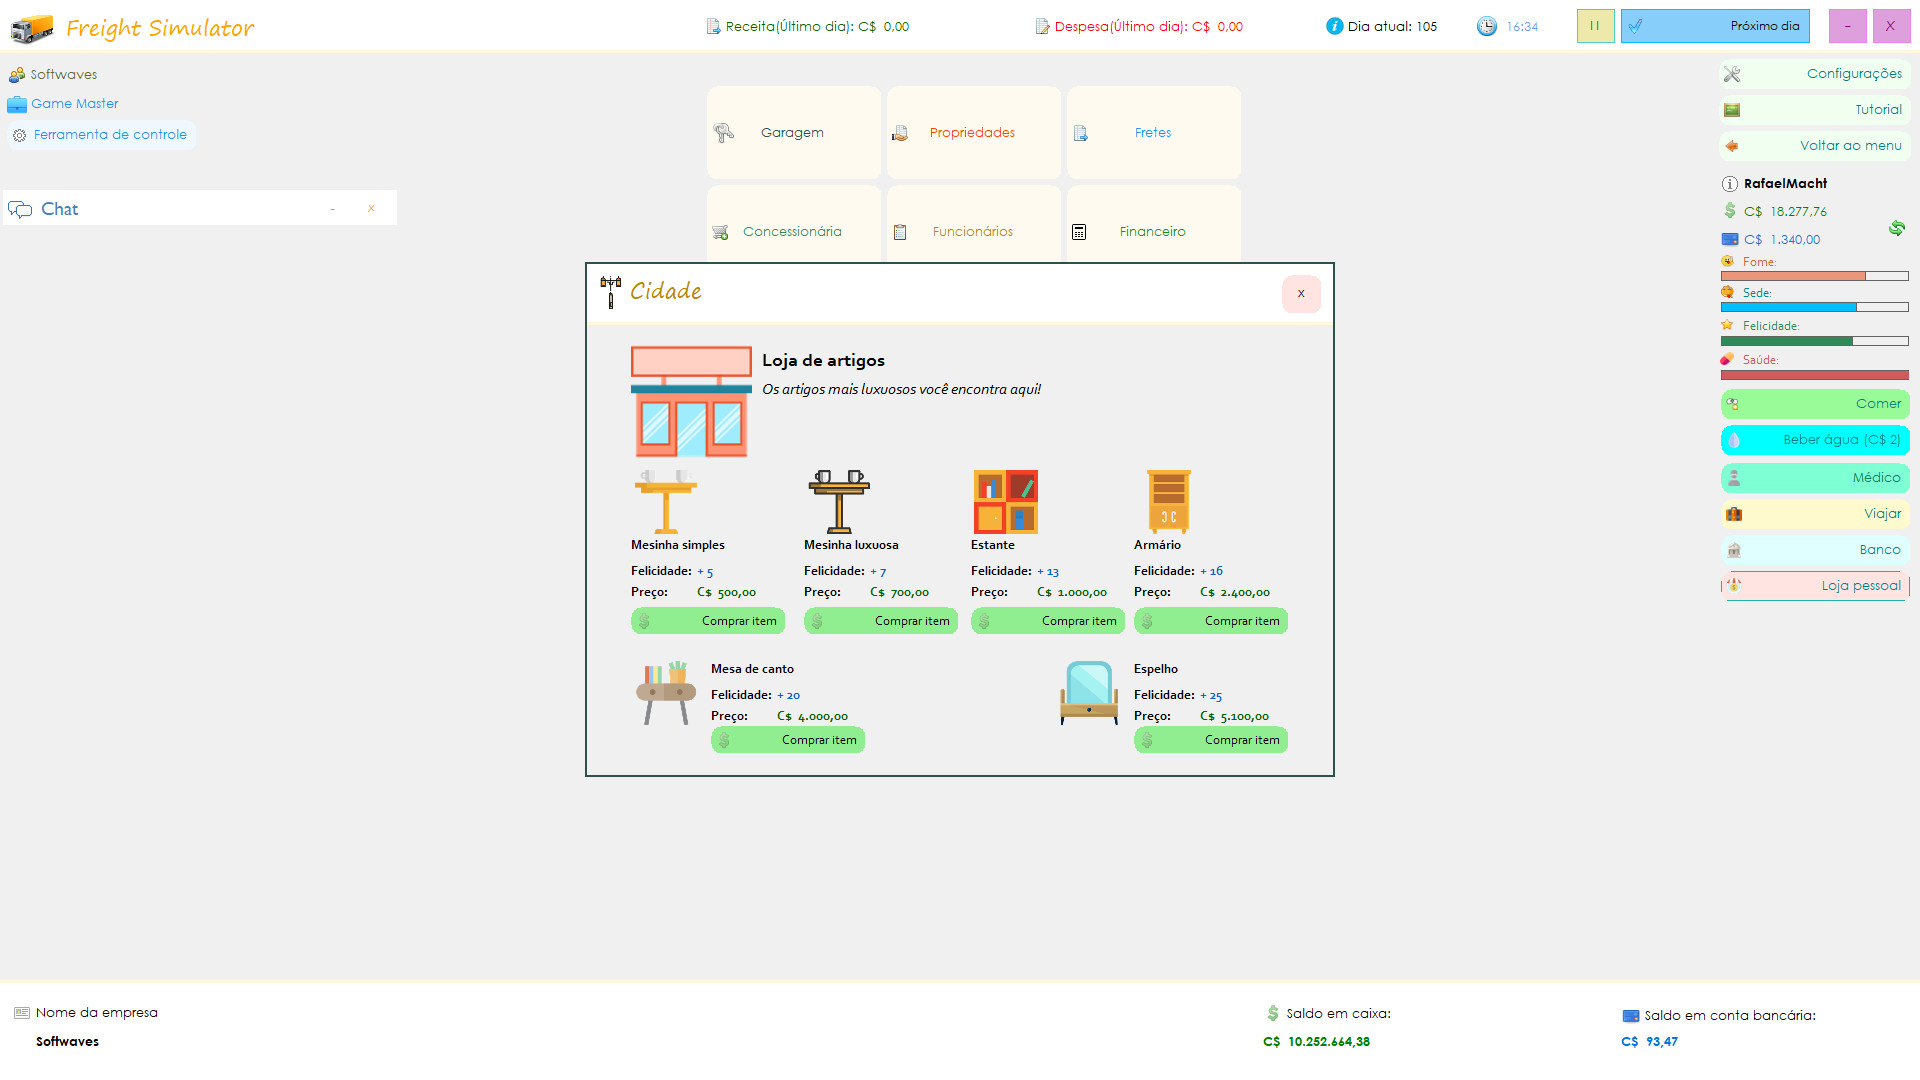Viewport: 1920px width, 1080px height.
Task: Close the Cidade dialog
Action: (1301, 294)
